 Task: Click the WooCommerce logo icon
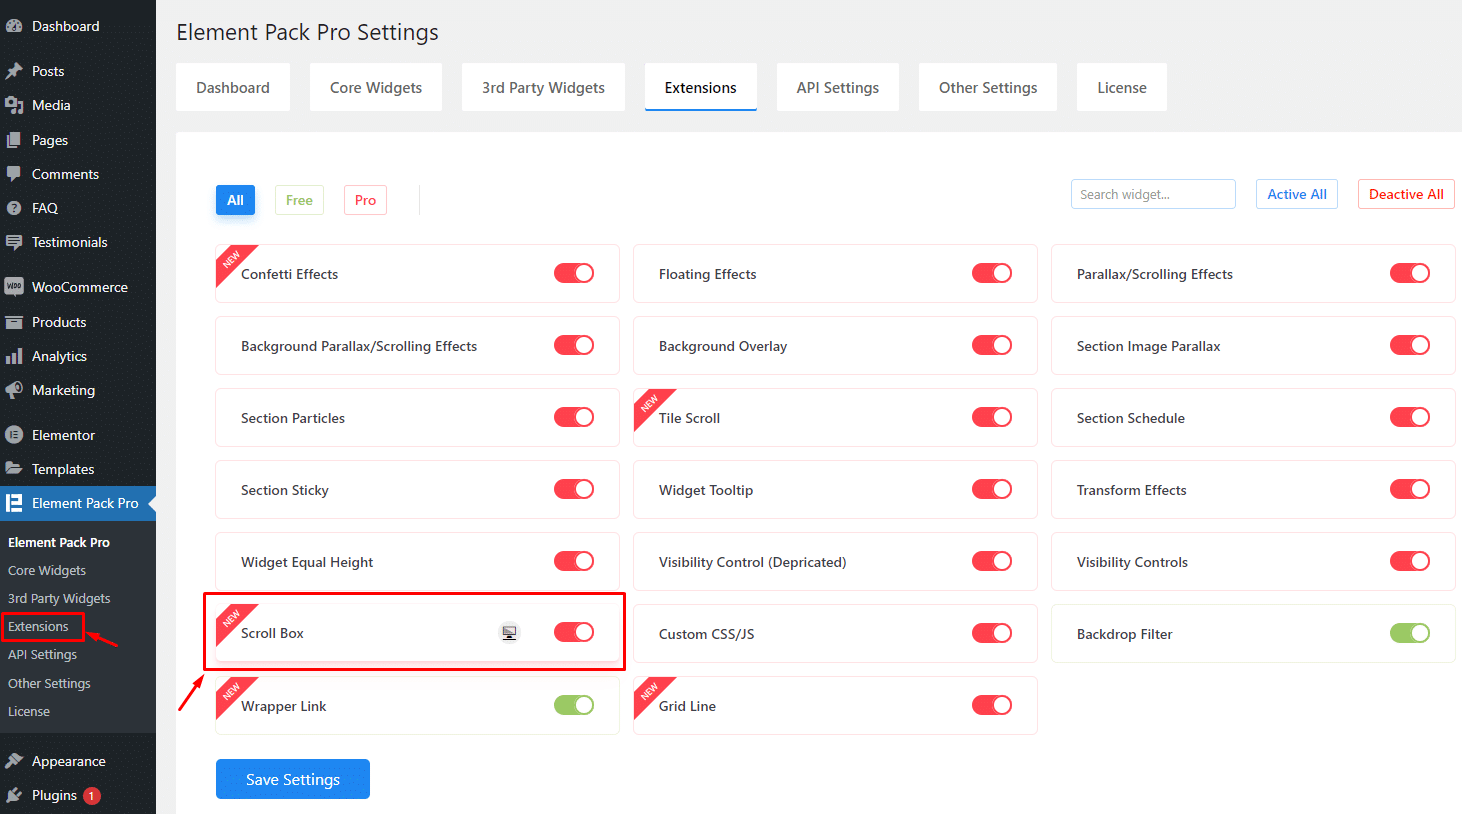tap(14, 287)
